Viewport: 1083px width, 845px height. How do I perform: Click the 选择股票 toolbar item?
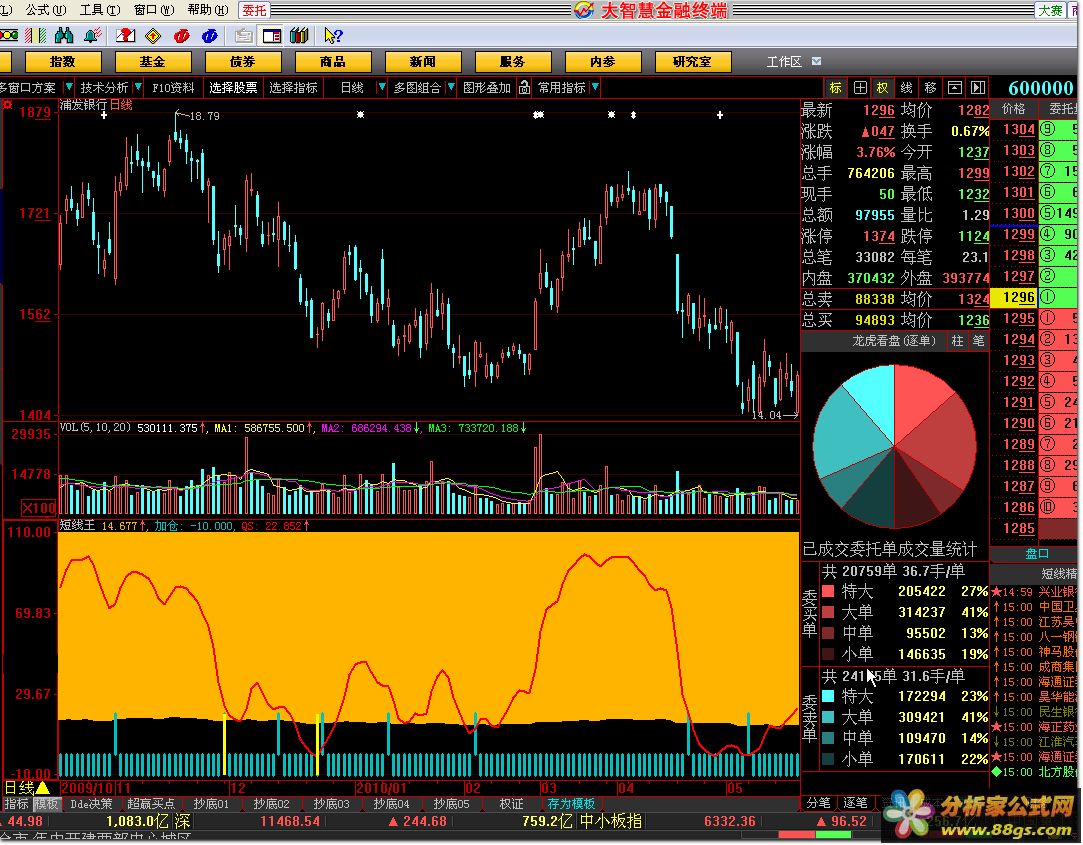coord(233,88)
